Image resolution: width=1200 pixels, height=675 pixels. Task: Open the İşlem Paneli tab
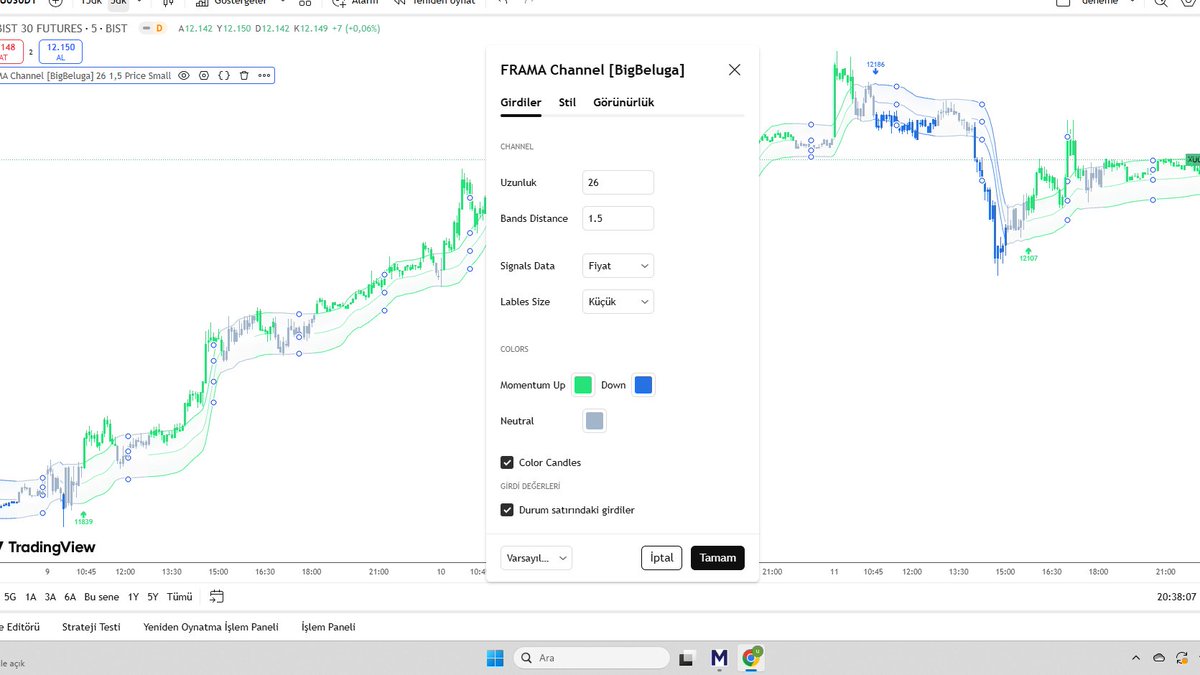328,627
